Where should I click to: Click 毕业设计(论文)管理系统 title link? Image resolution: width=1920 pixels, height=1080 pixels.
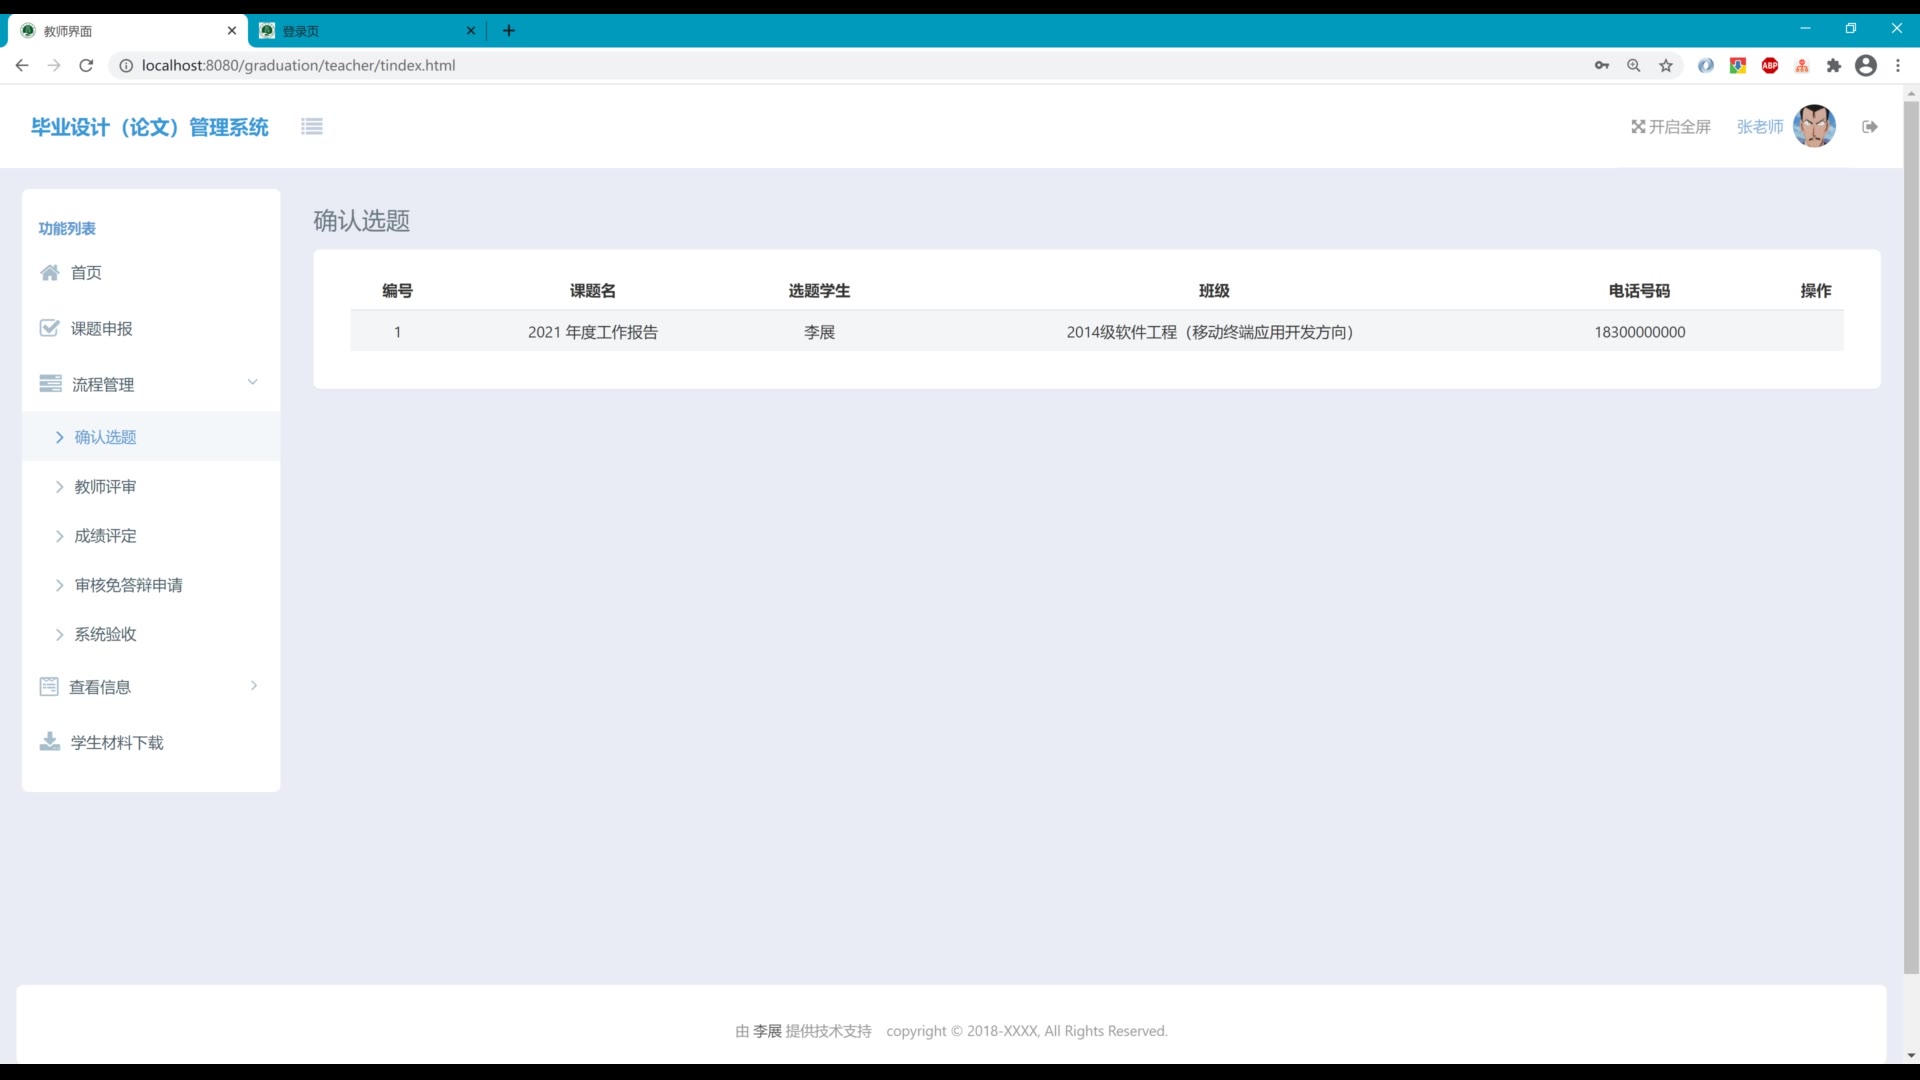click(x=149, y=127)
